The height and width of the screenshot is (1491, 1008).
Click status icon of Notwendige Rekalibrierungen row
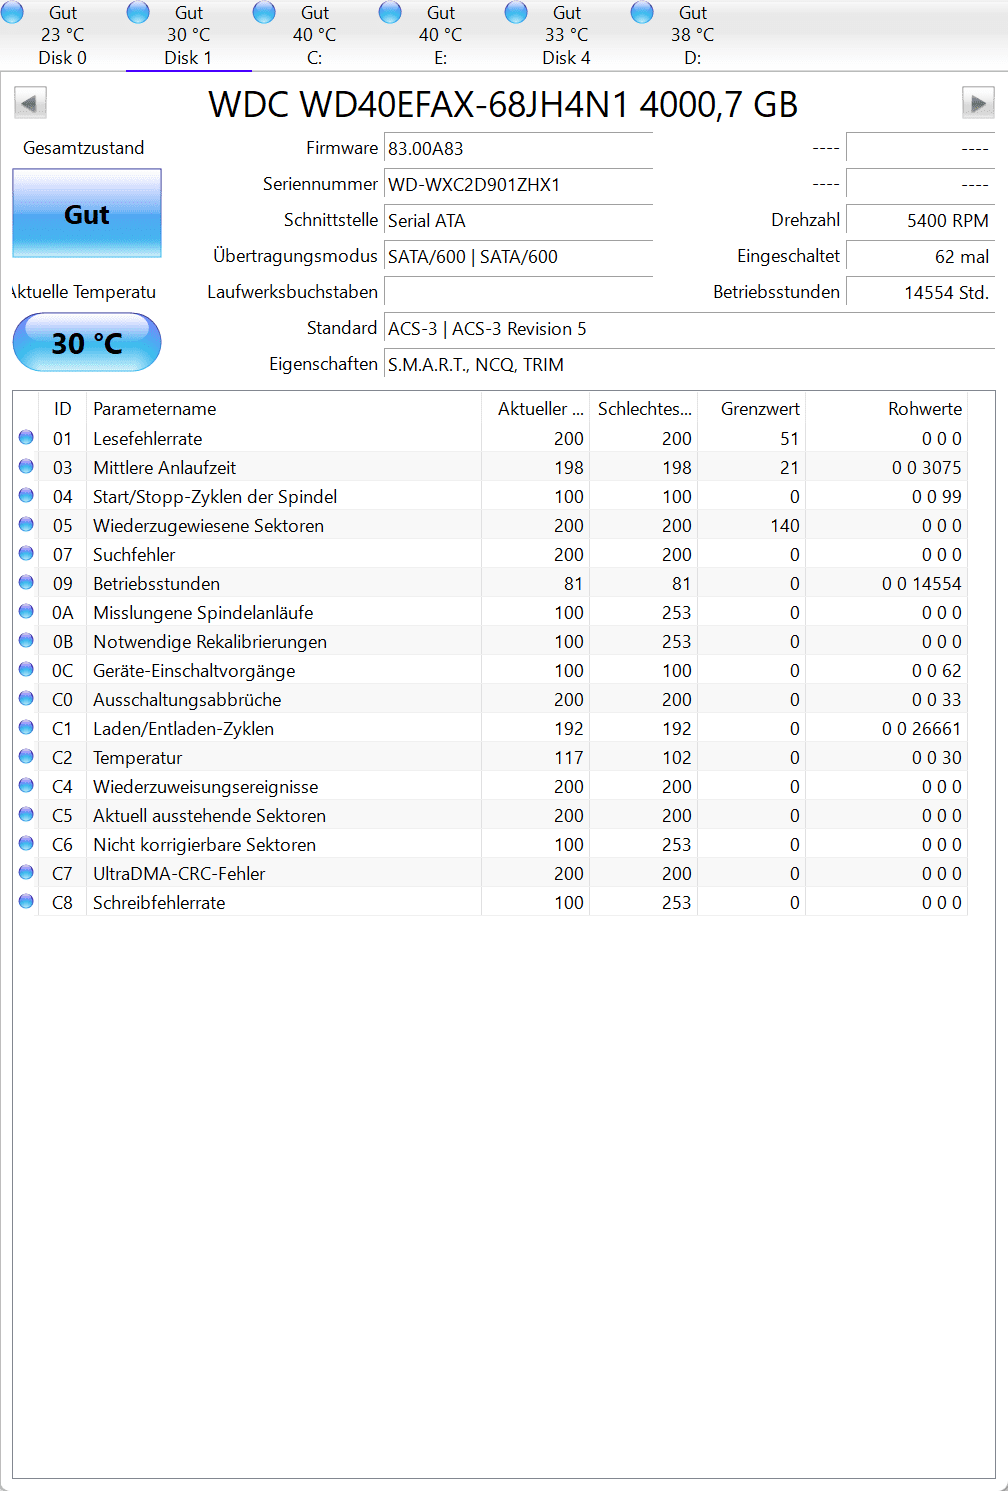click(x=26, y=640)
